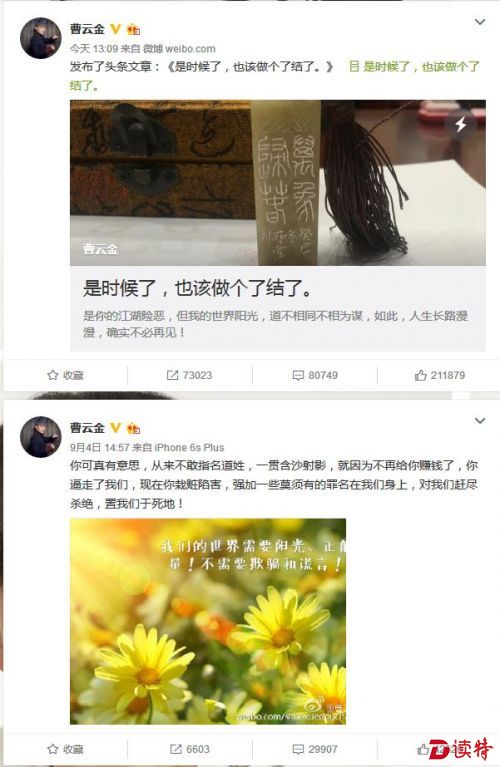Open the 曹云金 username on the first post
500x767 pixels.
point(87,29)
